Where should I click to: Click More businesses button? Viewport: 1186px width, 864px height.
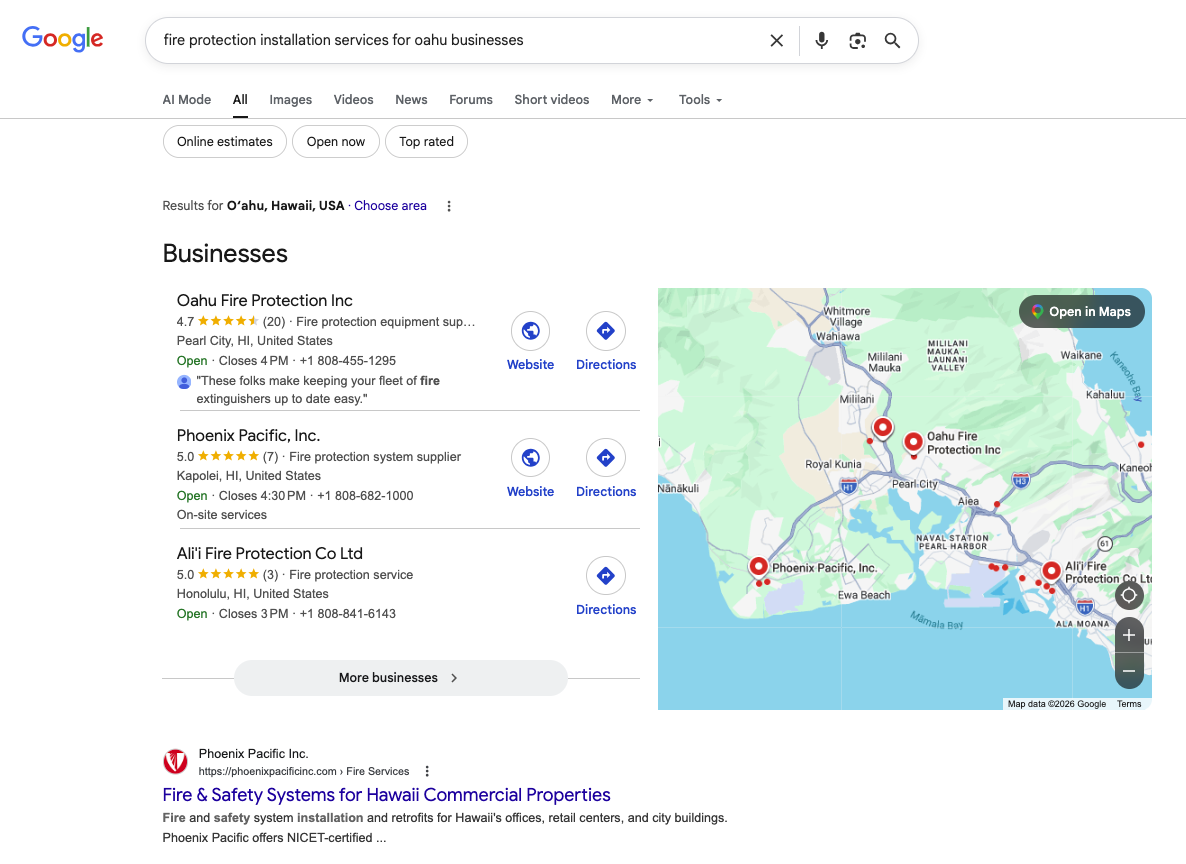[x=401, y=678]
